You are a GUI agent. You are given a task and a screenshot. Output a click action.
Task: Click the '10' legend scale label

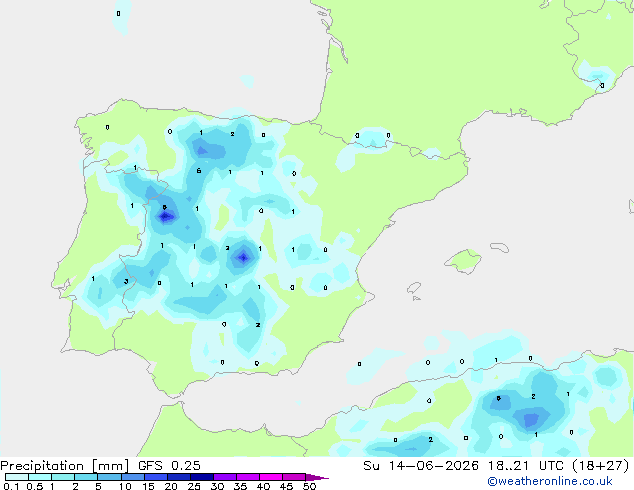pyautogui.click(x=125, y=486)
